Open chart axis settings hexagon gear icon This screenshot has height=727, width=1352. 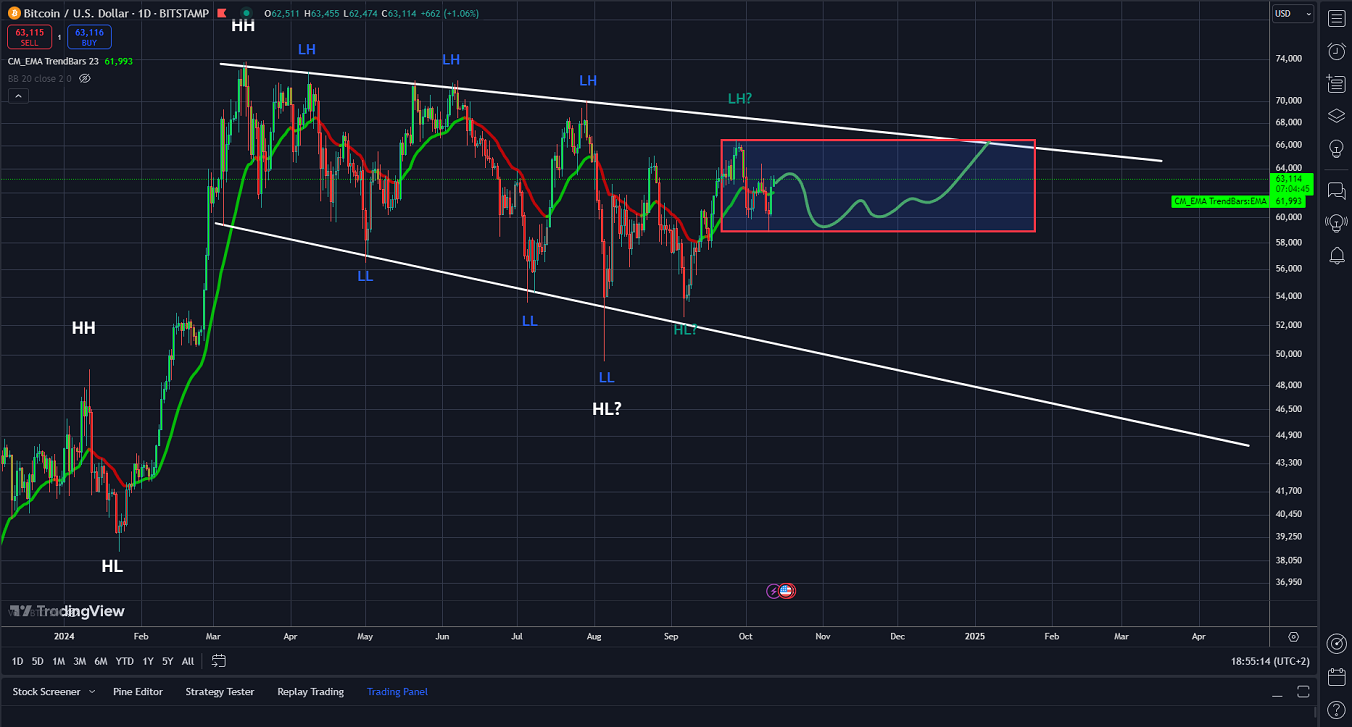(x=1294, y=637)
